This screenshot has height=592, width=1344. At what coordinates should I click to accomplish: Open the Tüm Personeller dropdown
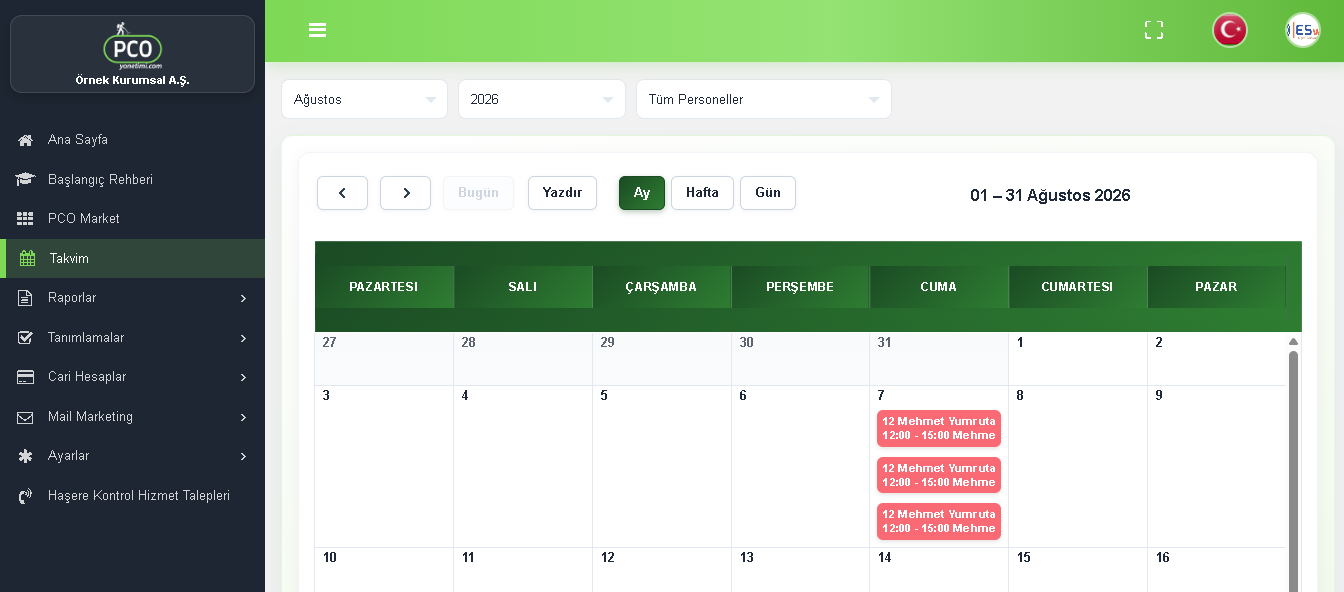click(x=764, y=99)
